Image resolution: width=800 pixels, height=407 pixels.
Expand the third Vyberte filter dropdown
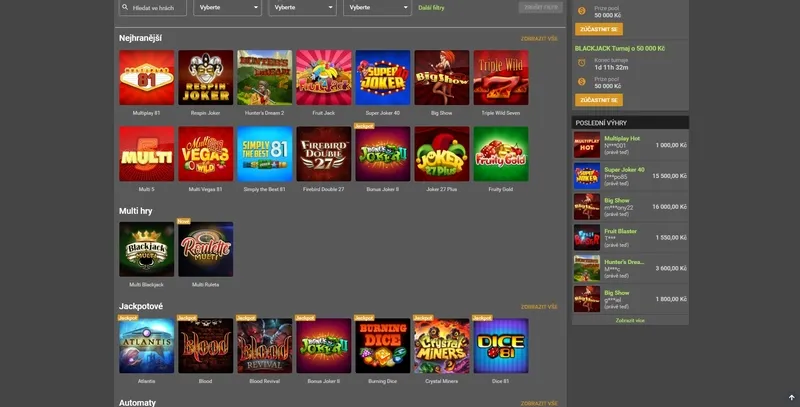coord(376,8)
